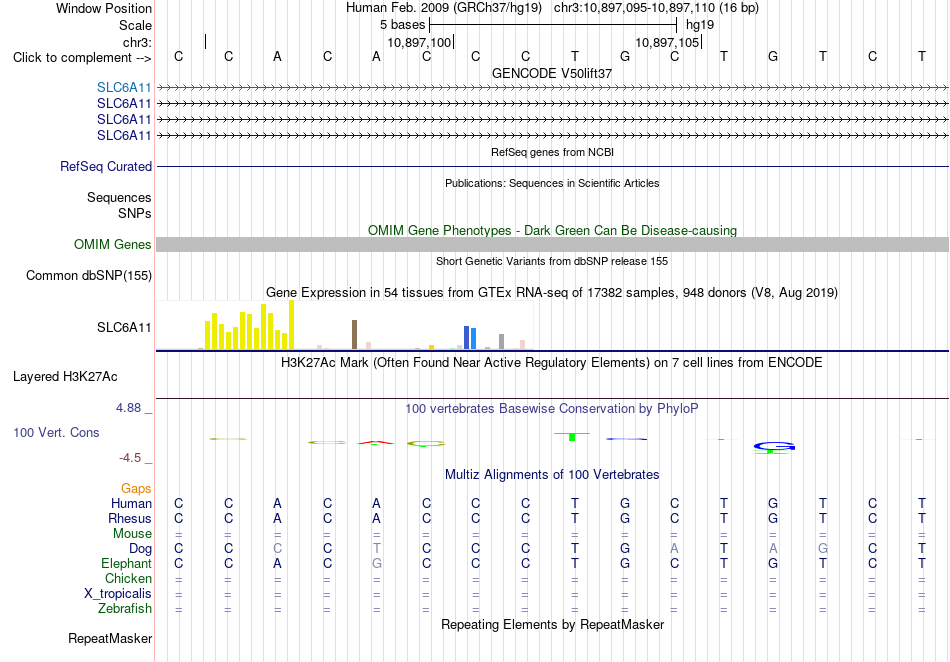Viewport: 950px width, 662px height.
Task: Click the brown bar in GTEx chart
Action: pyautogui.click(x=354, y=334)
